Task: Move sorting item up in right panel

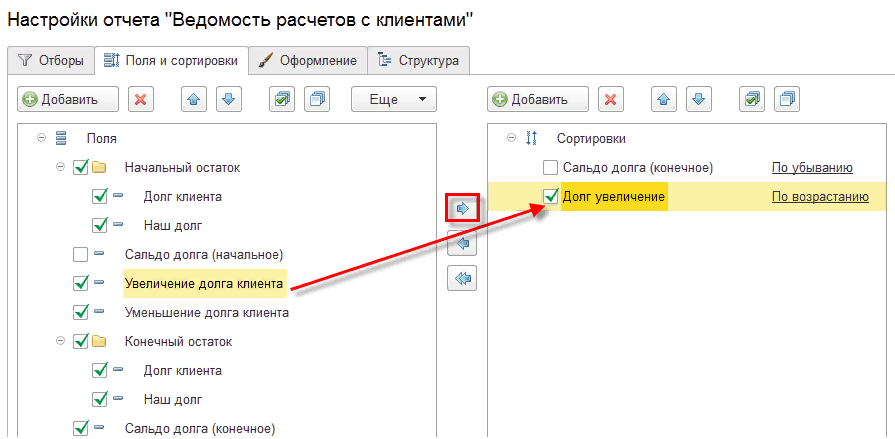Action: click(663, 99)
